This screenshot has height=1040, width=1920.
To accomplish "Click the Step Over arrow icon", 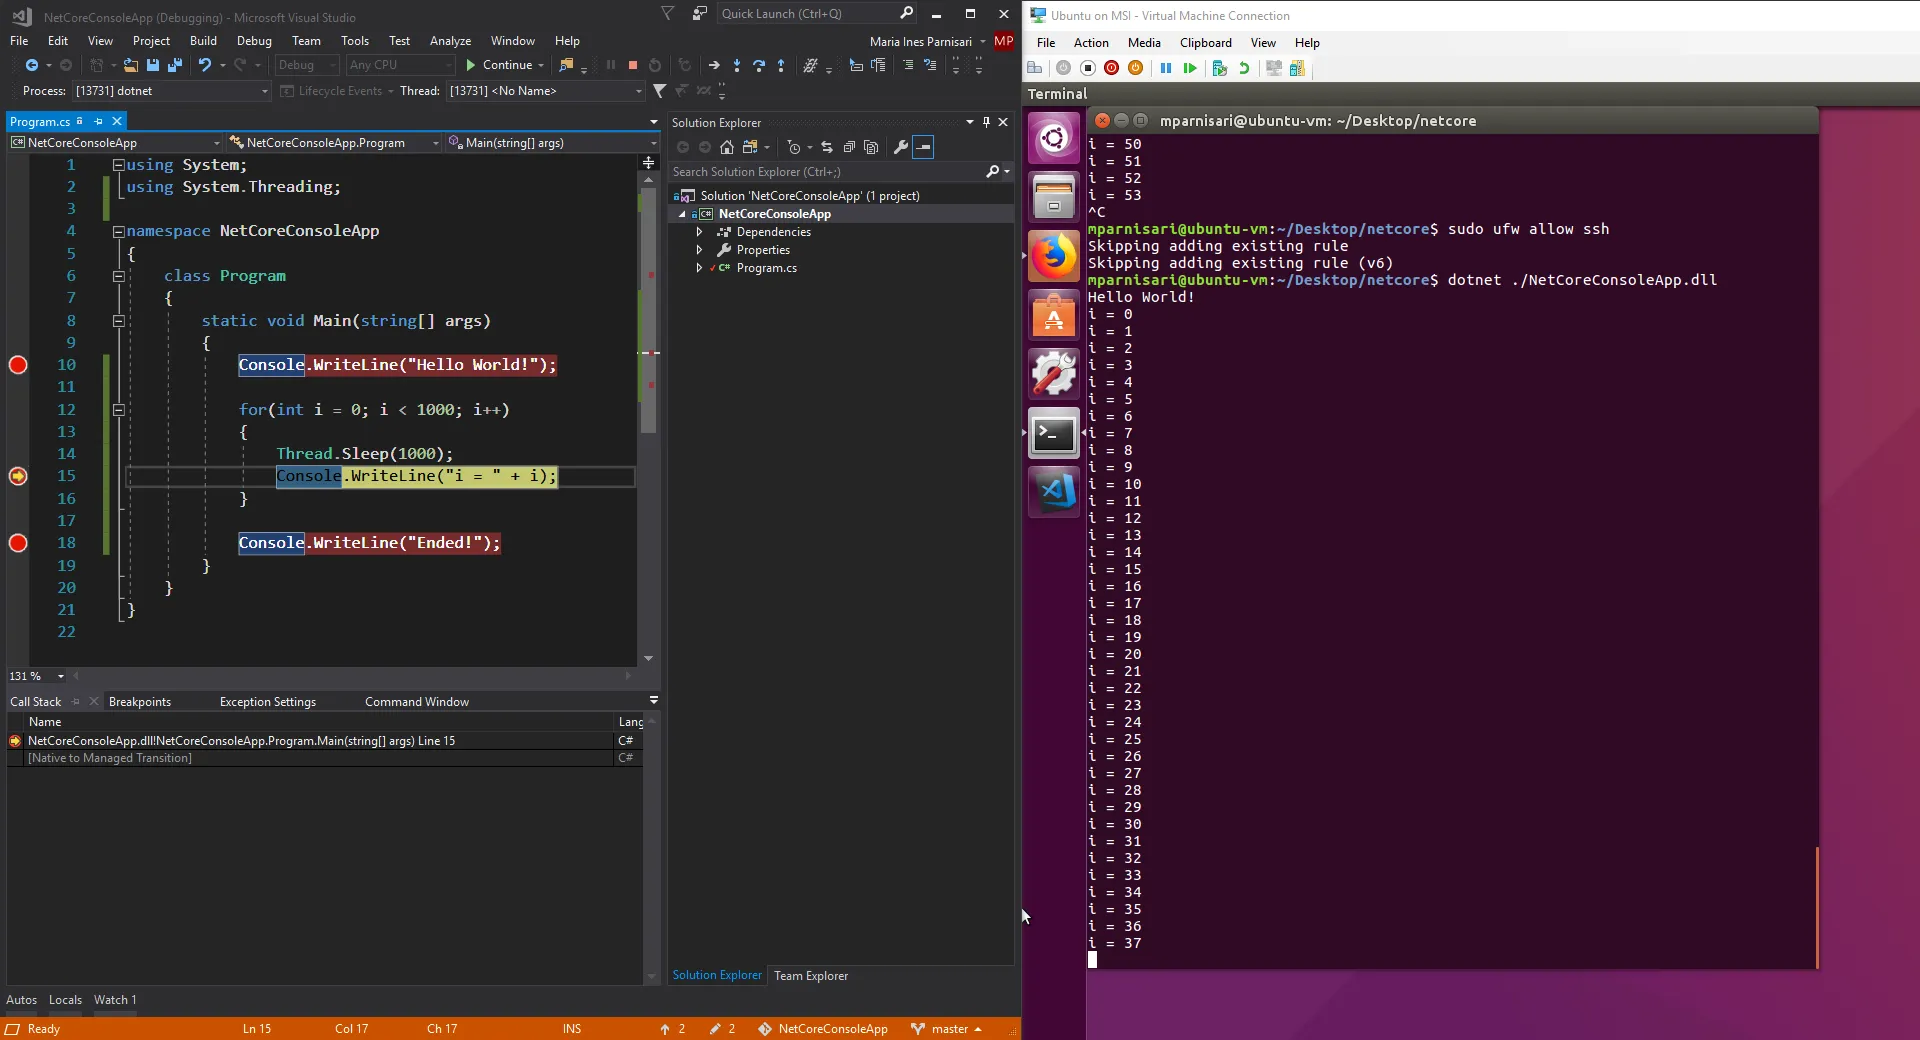I will tap(759, 65).
